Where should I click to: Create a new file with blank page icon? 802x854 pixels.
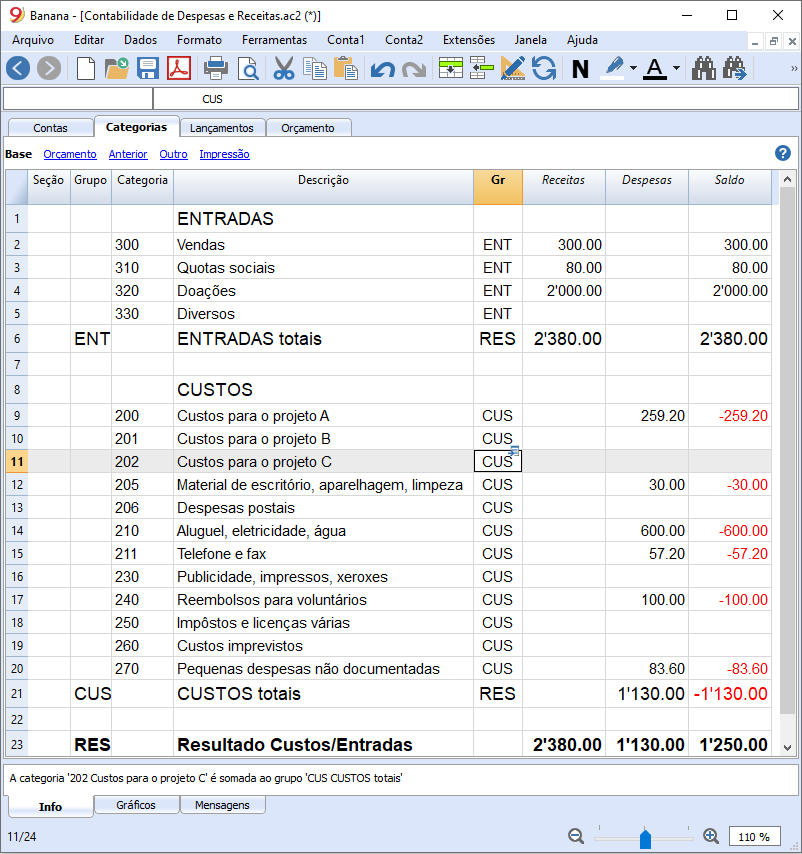[85, 69]
